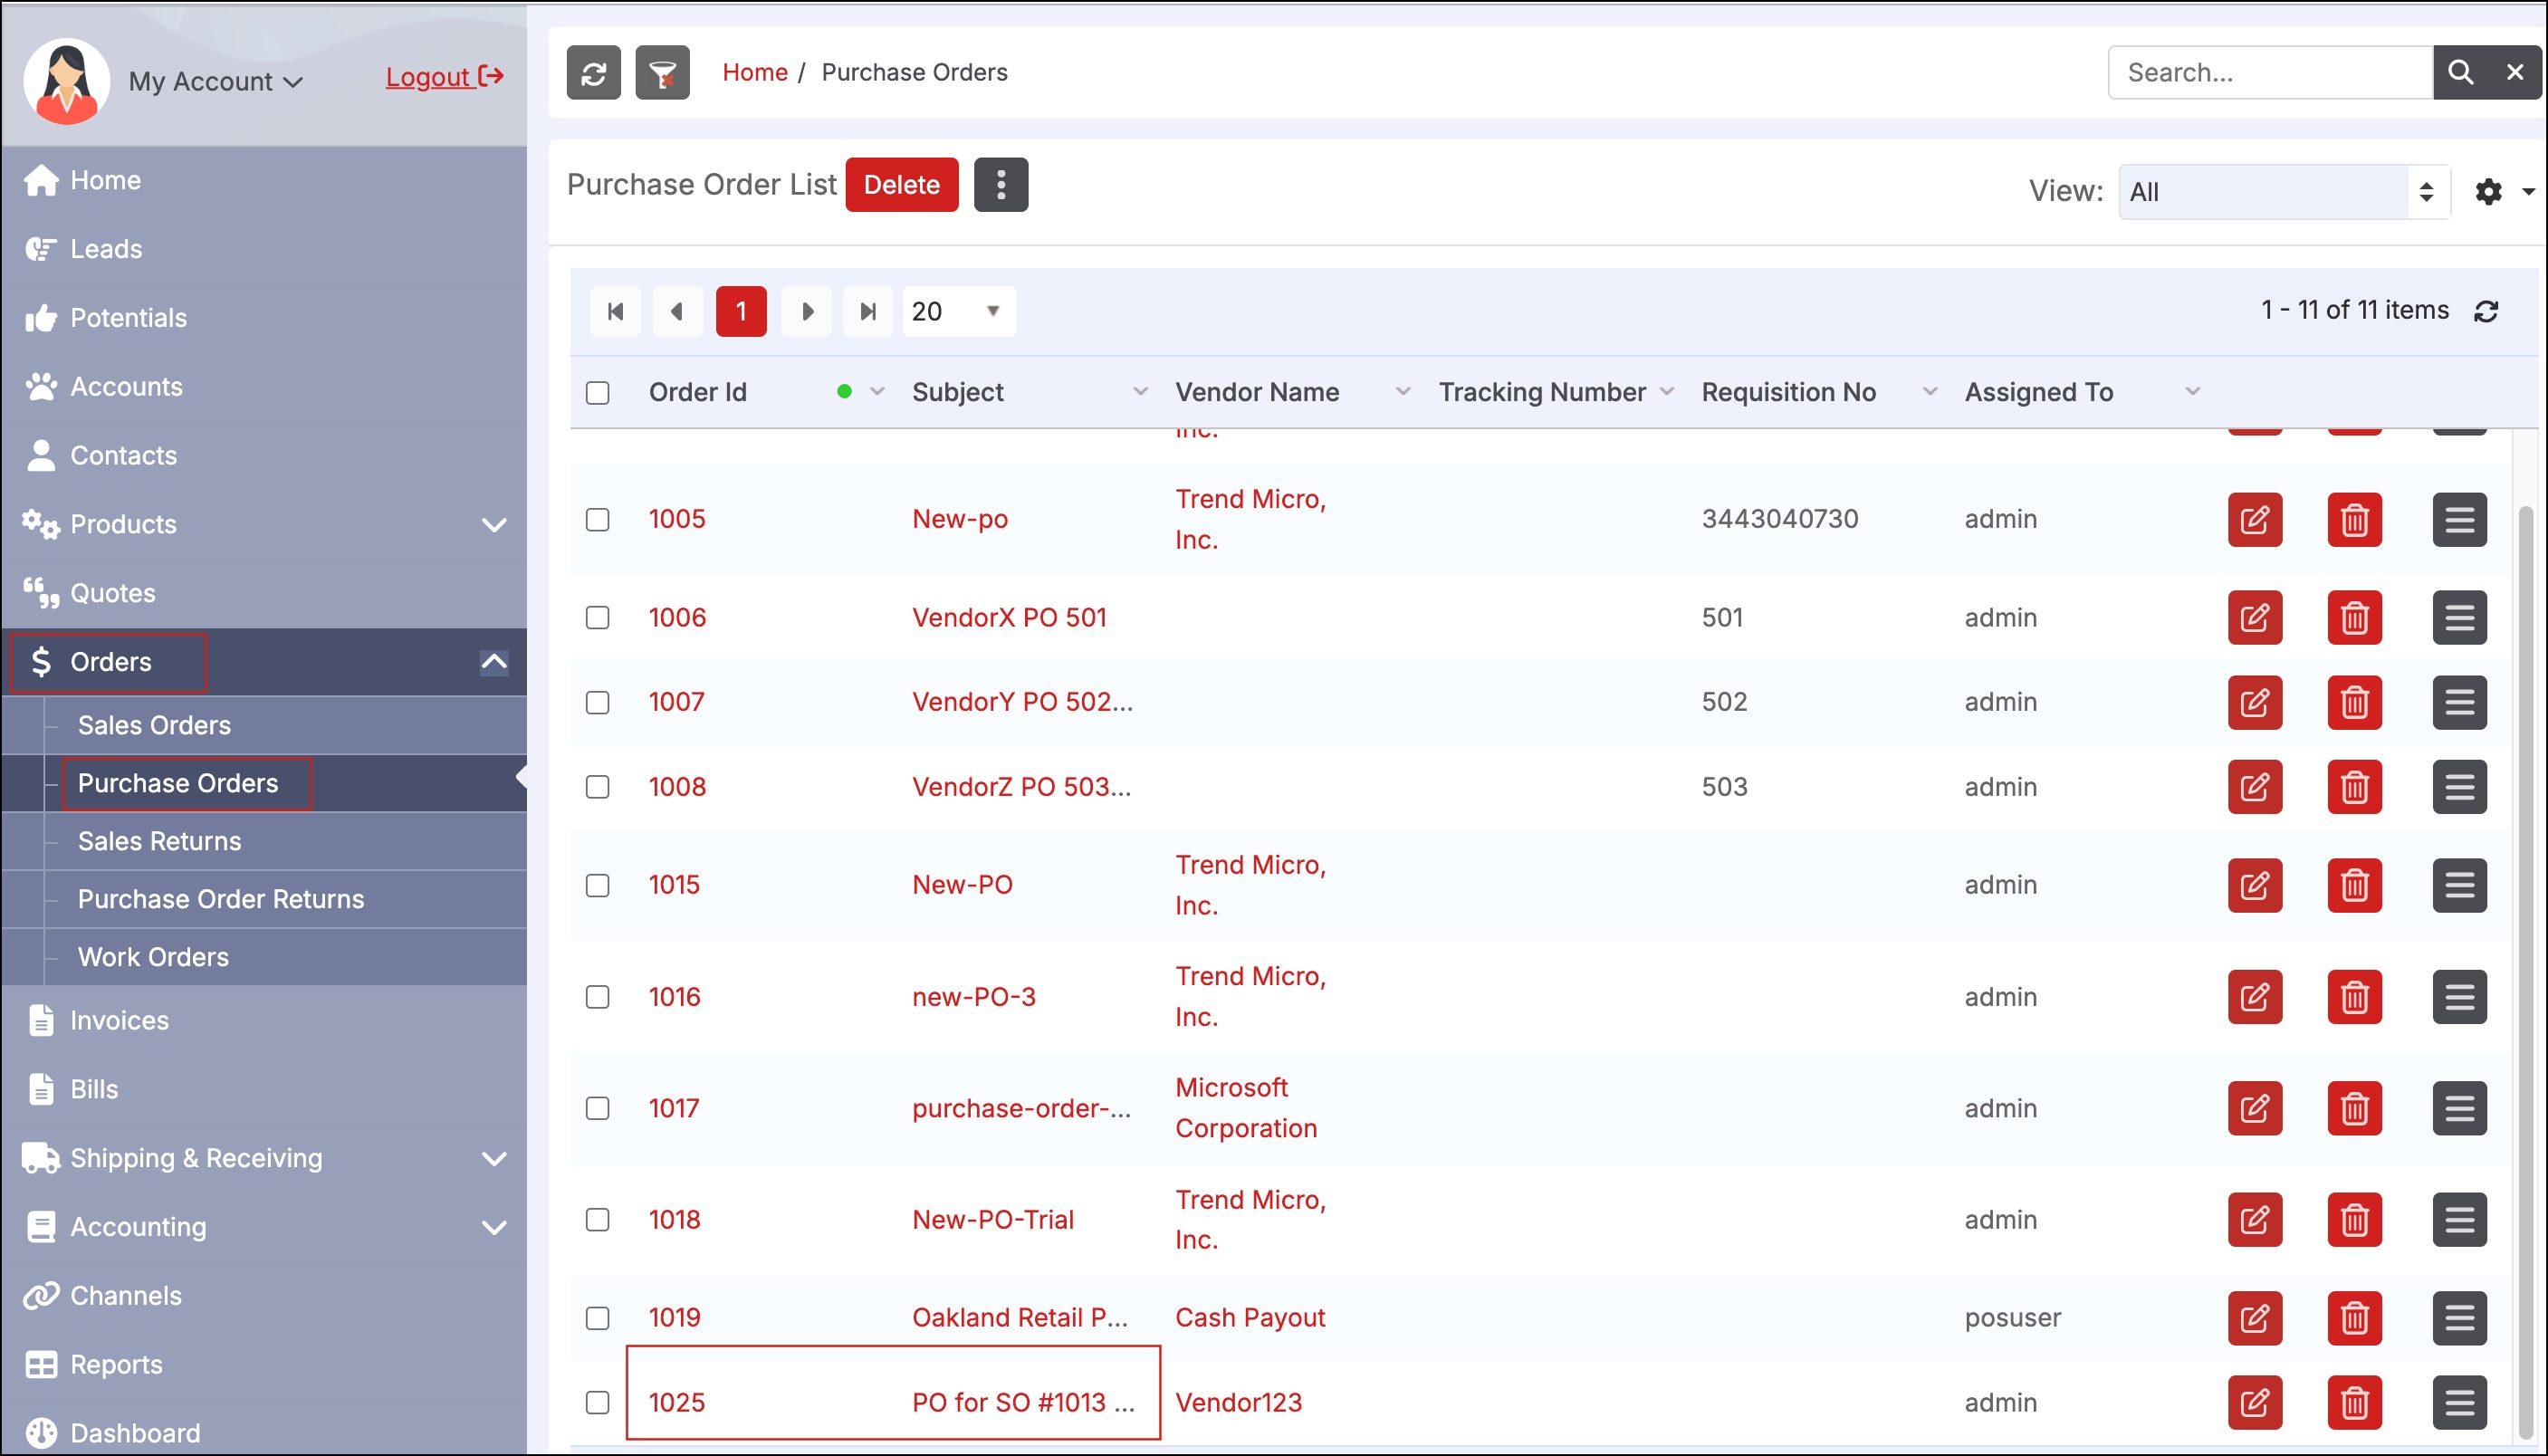The image size is (2548, 1456).
Task: Jump to last page of list
Action: point(868,311)
